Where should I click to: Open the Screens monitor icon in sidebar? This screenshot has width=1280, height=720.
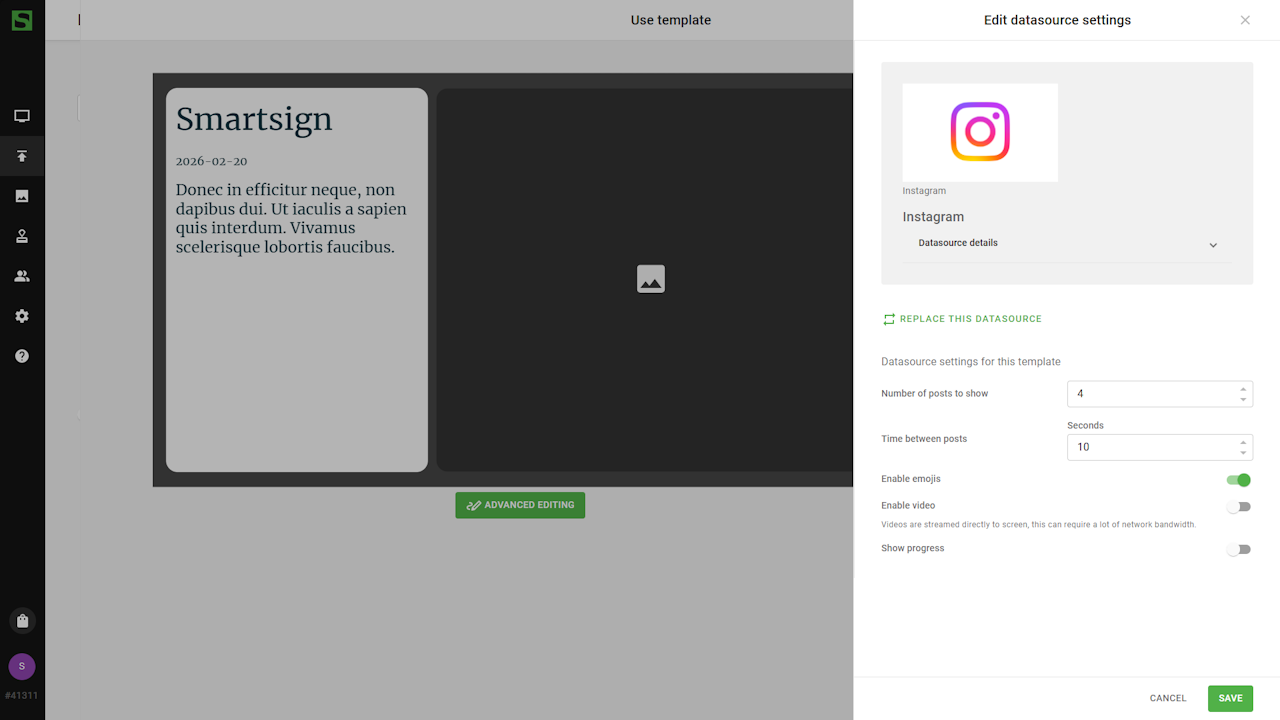tap(22, 116)
